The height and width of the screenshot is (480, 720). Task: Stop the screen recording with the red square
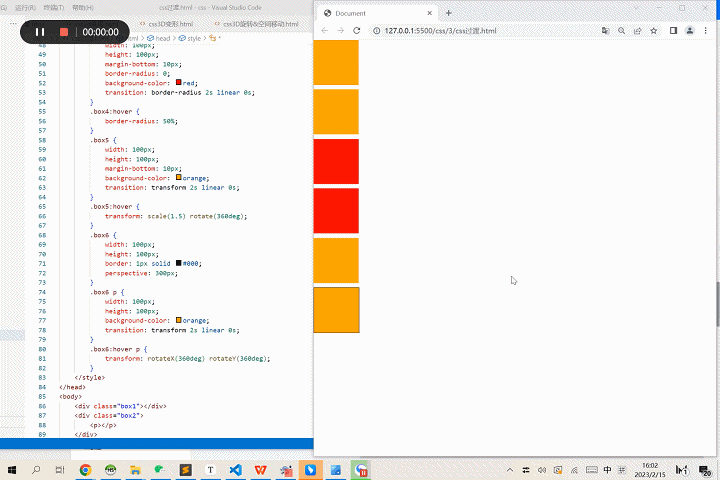coord(64,32)
